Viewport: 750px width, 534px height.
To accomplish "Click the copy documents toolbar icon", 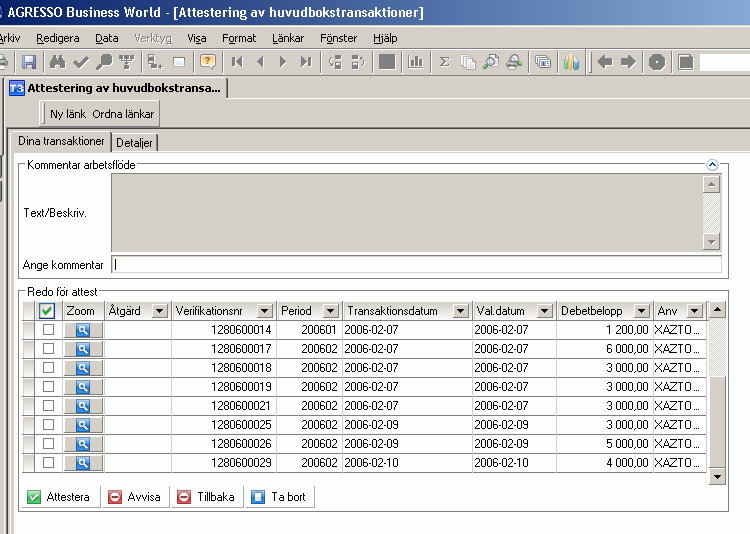I will click(x=467, y=62).
